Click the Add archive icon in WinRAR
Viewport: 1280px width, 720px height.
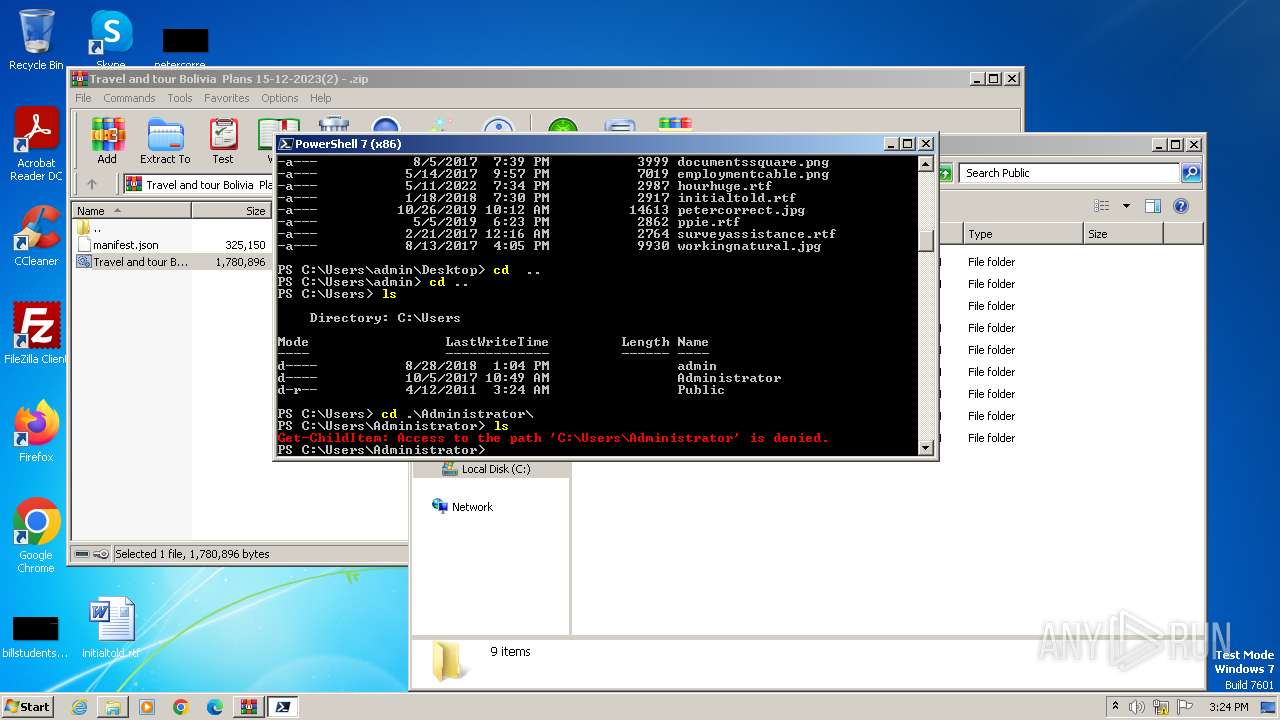tap(107, 140)
